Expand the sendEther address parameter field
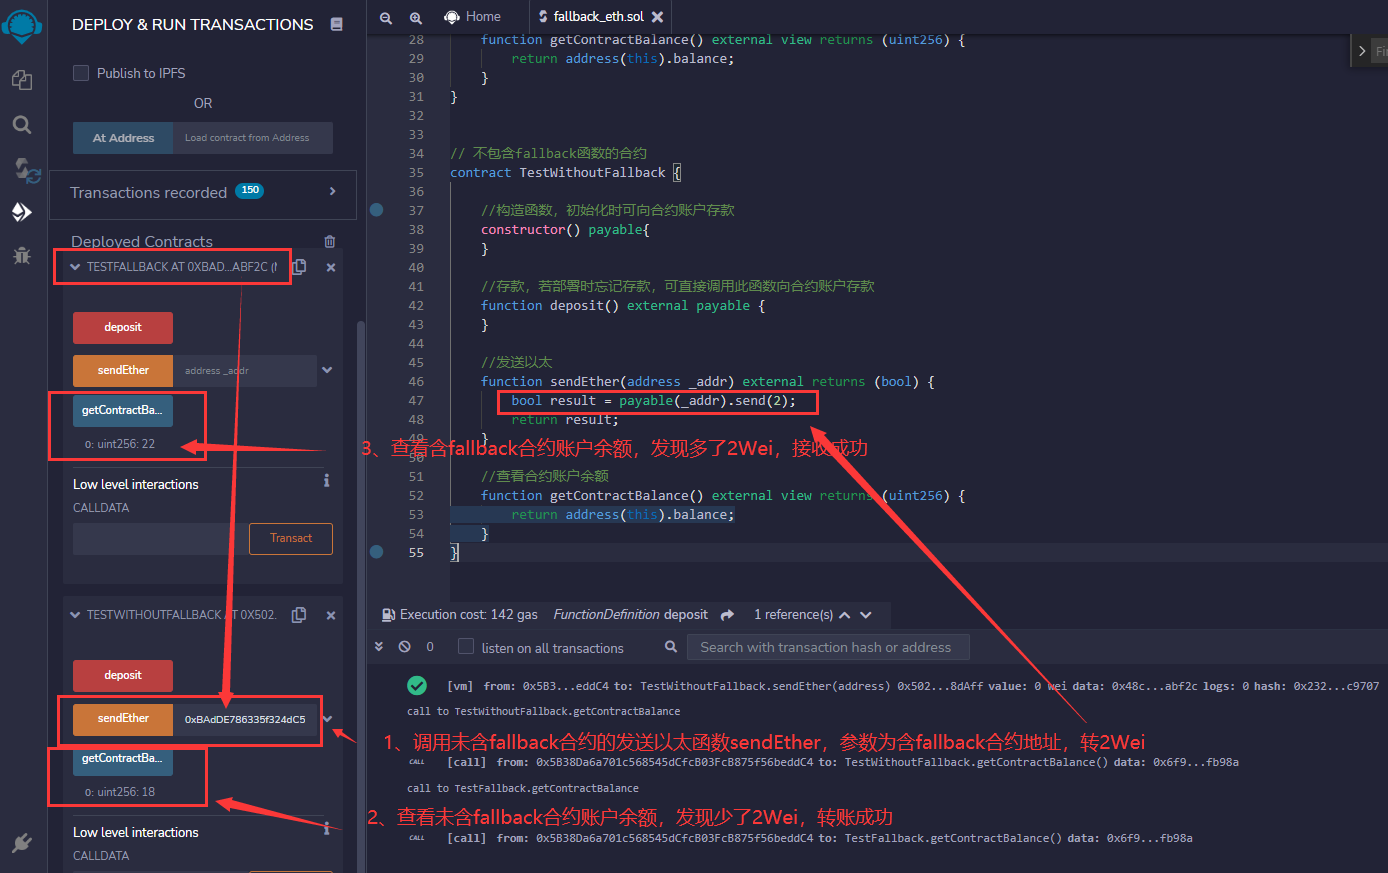The height and width of the screenshot is (873, 1388). click(x=327, y=370)
